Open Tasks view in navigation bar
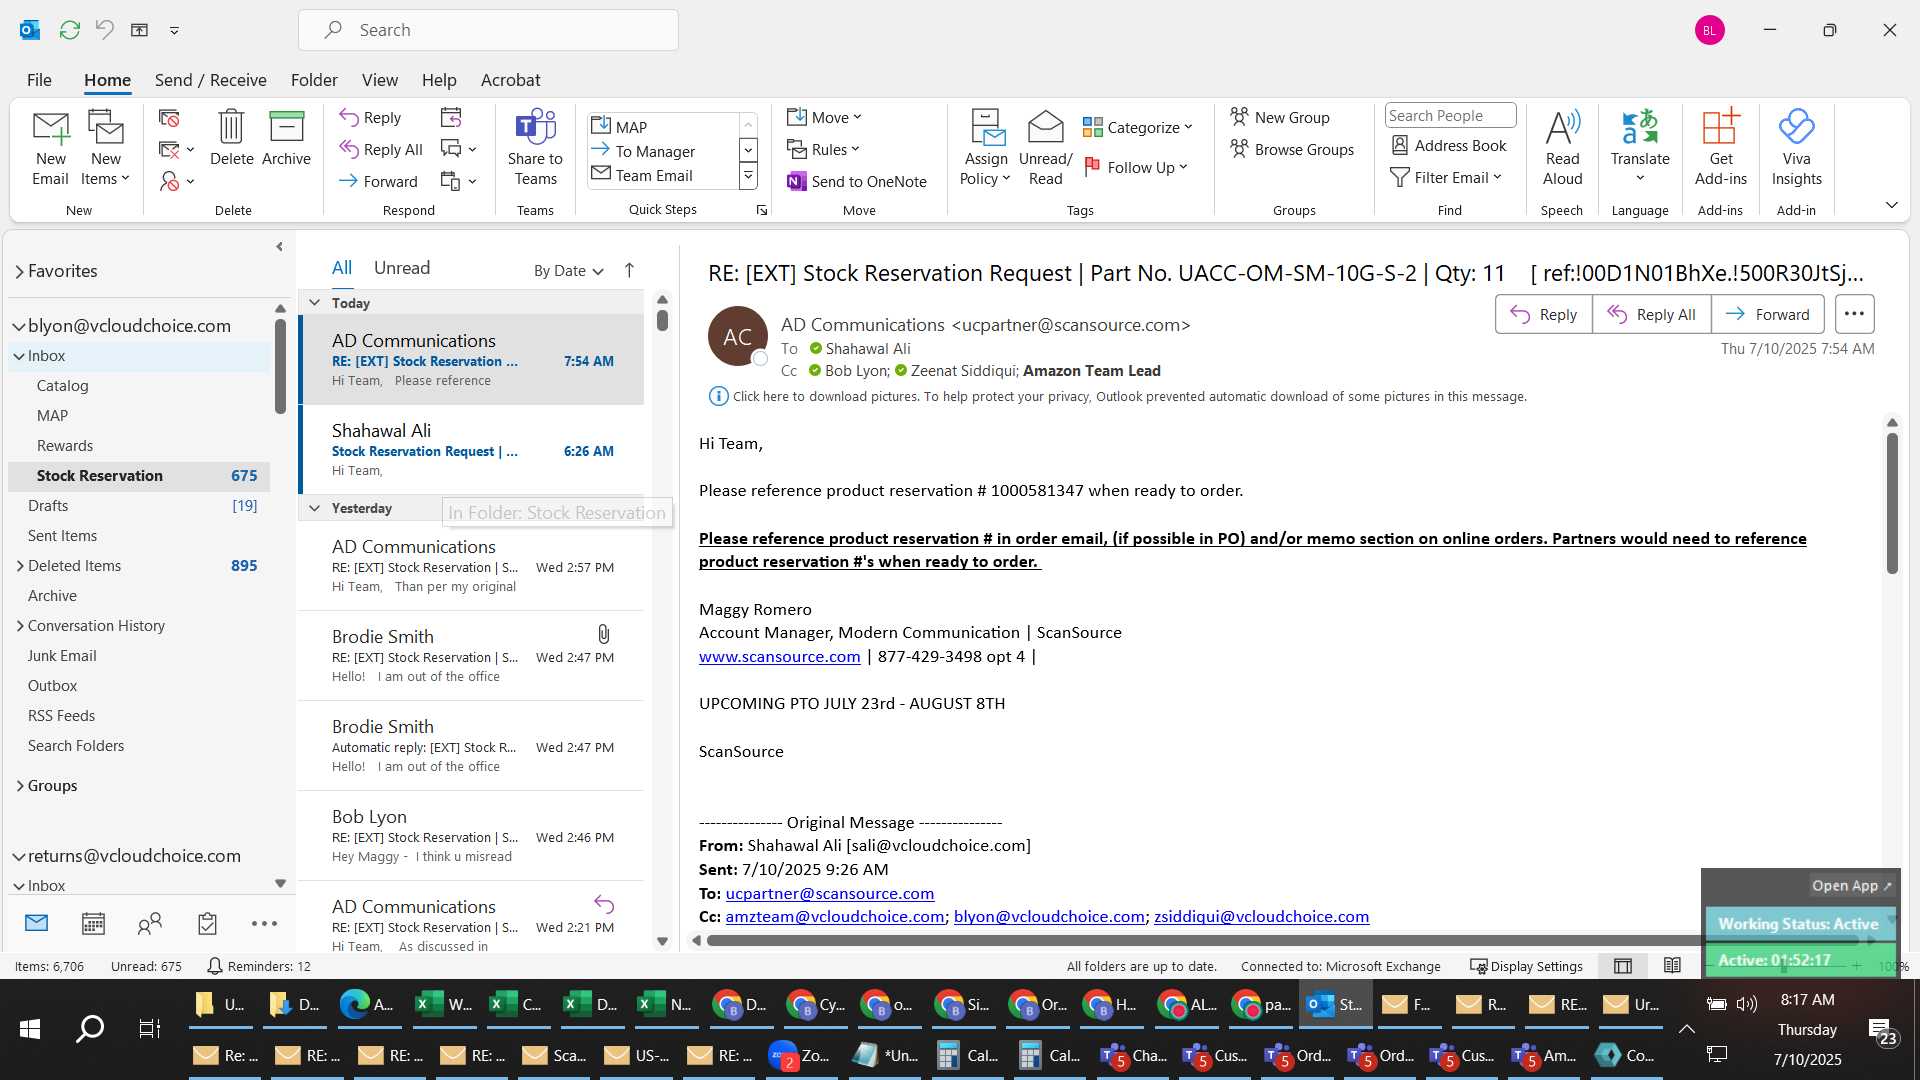The image size is (1920, 1080). pyautogui.click(x=207, y=923)
